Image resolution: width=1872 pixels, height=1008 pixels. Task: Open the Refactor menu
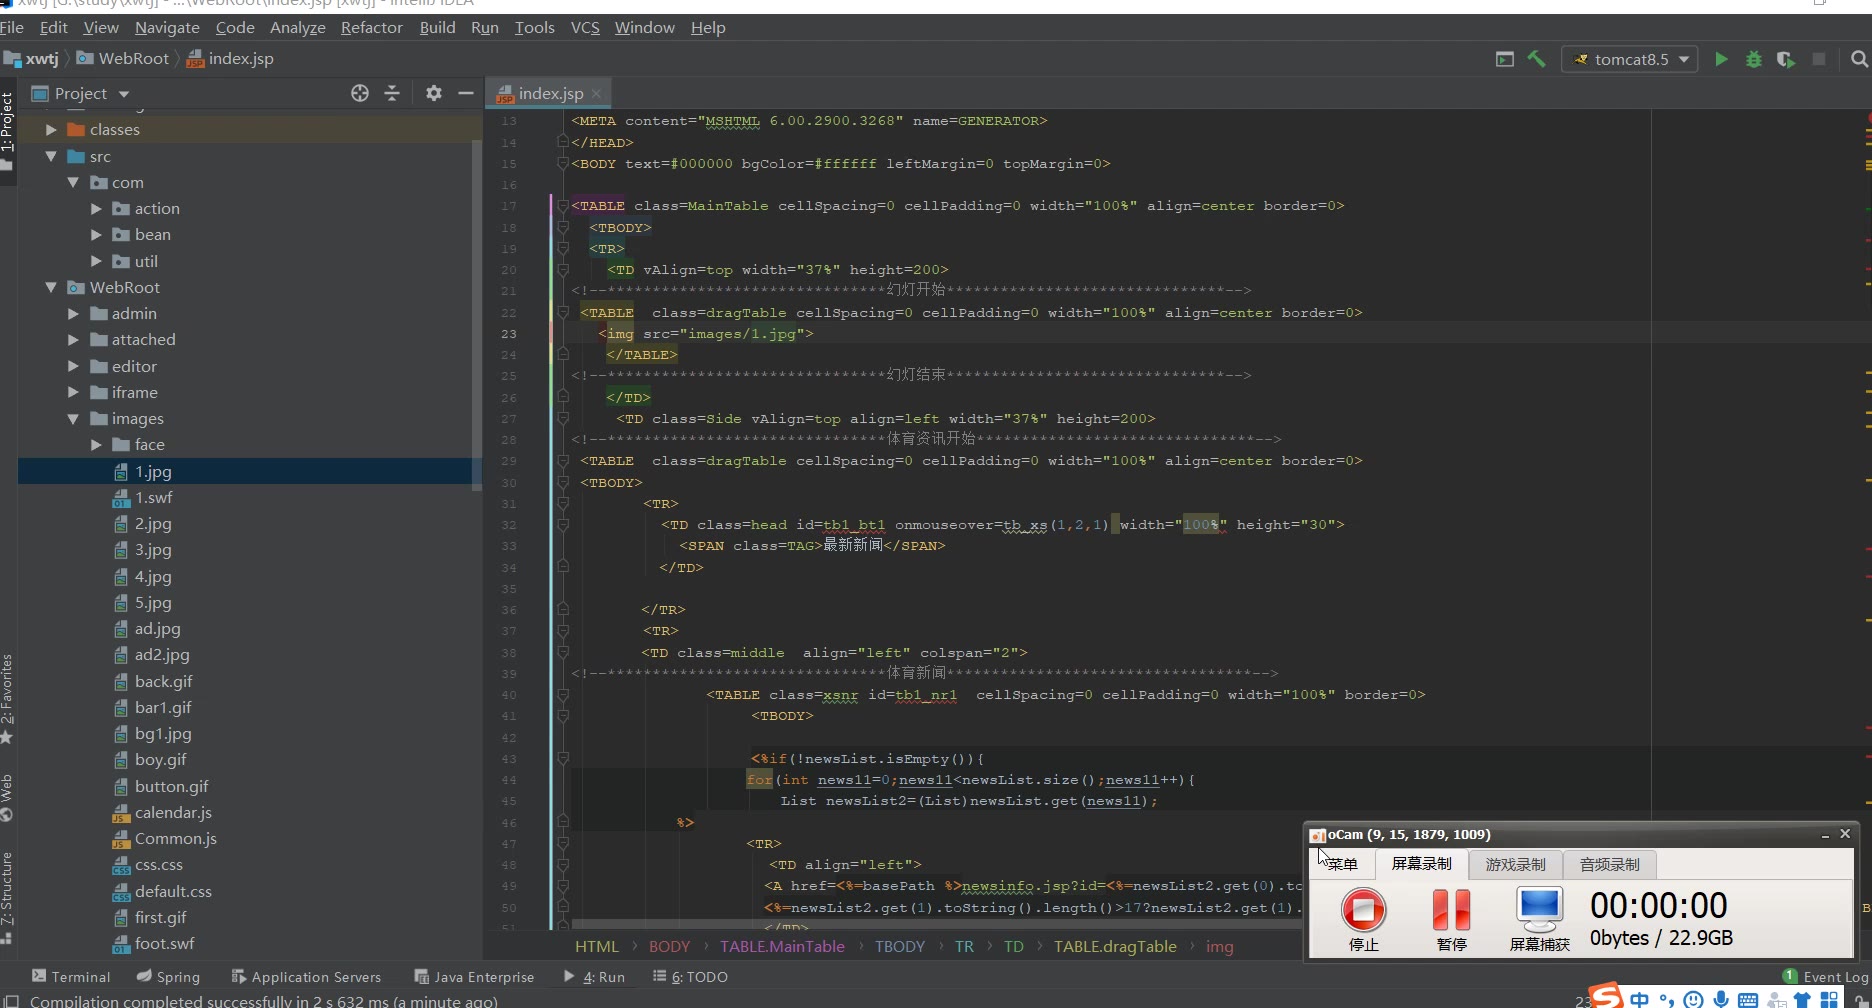371,27
